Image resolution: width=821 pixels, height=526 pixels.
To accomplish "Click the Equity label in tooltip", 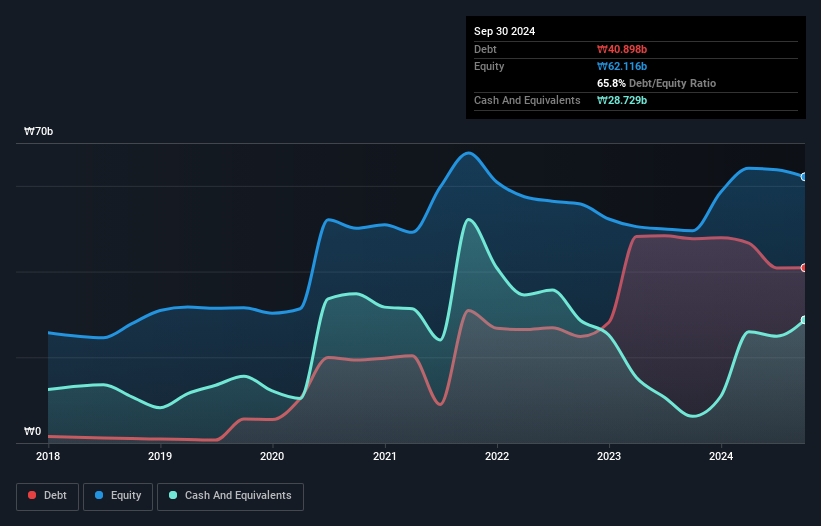I will [x=489, y=66].
